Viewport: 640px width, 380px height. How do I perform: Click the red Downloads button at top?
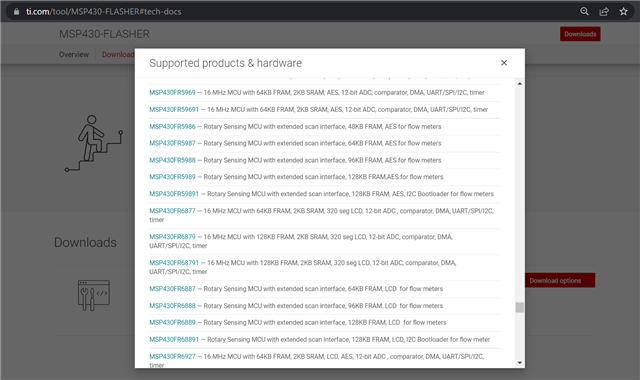[580, 34]
